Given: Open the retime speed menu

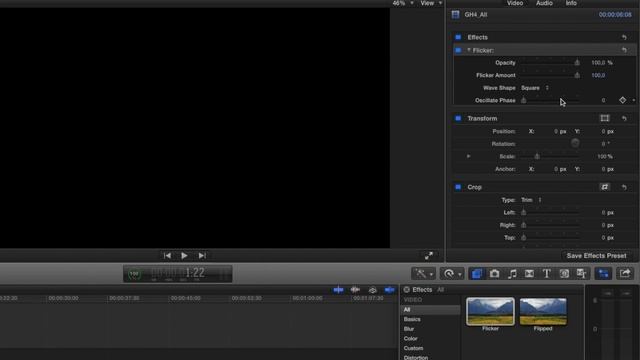Looking at the screenshot, I should pyautogui.click(x=452, y=273).
